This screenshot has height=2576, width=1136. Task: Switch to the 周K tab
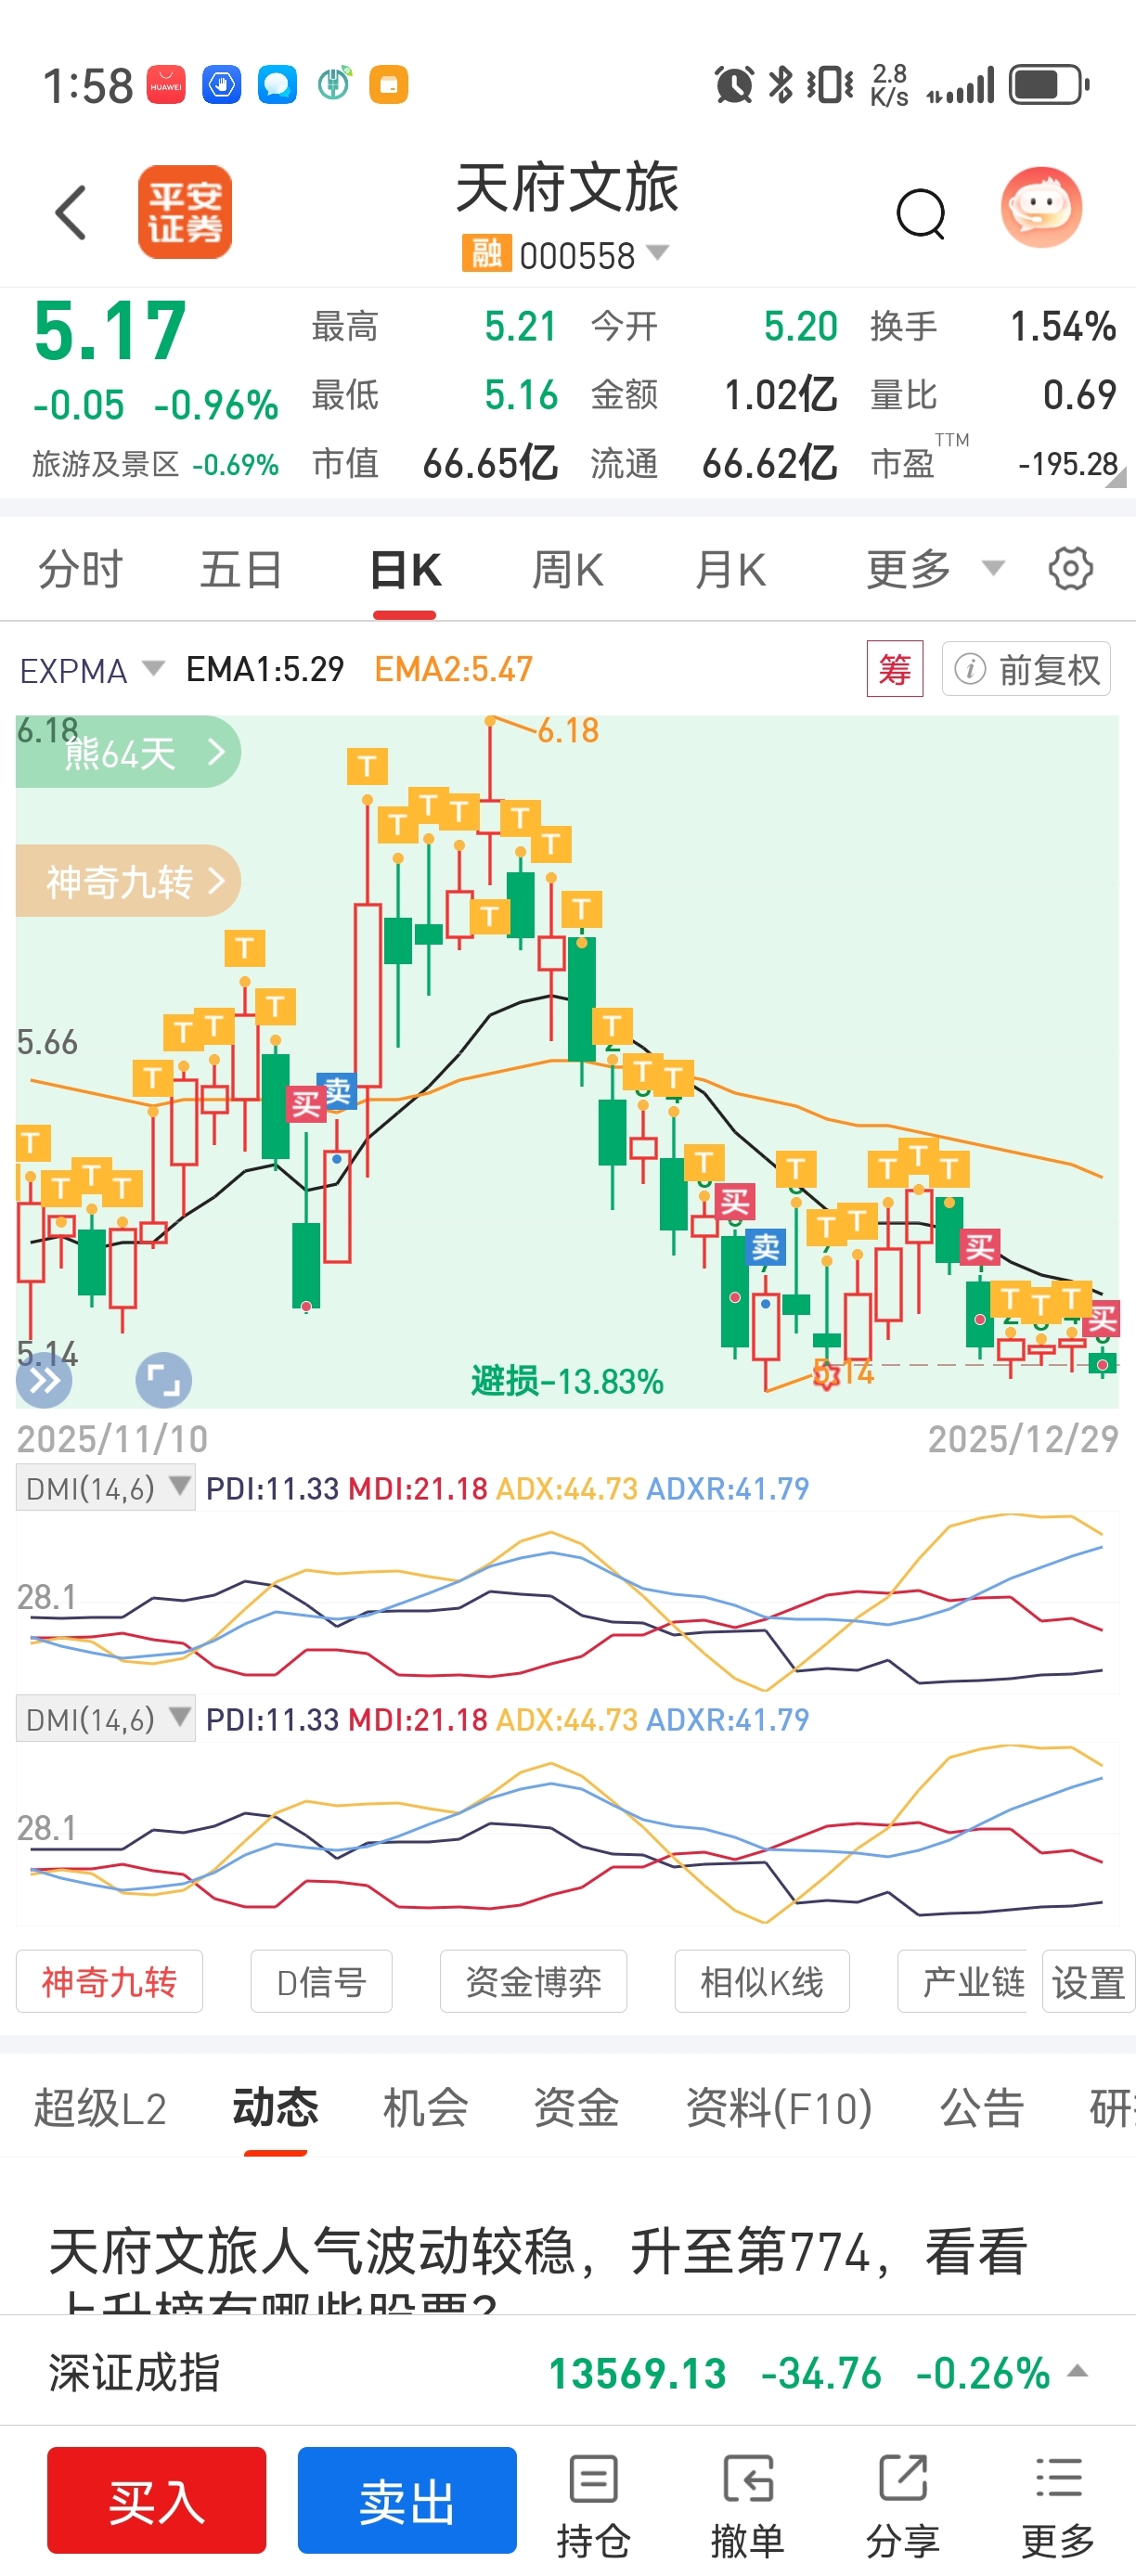pyautogui.click(x=567, y=570)
